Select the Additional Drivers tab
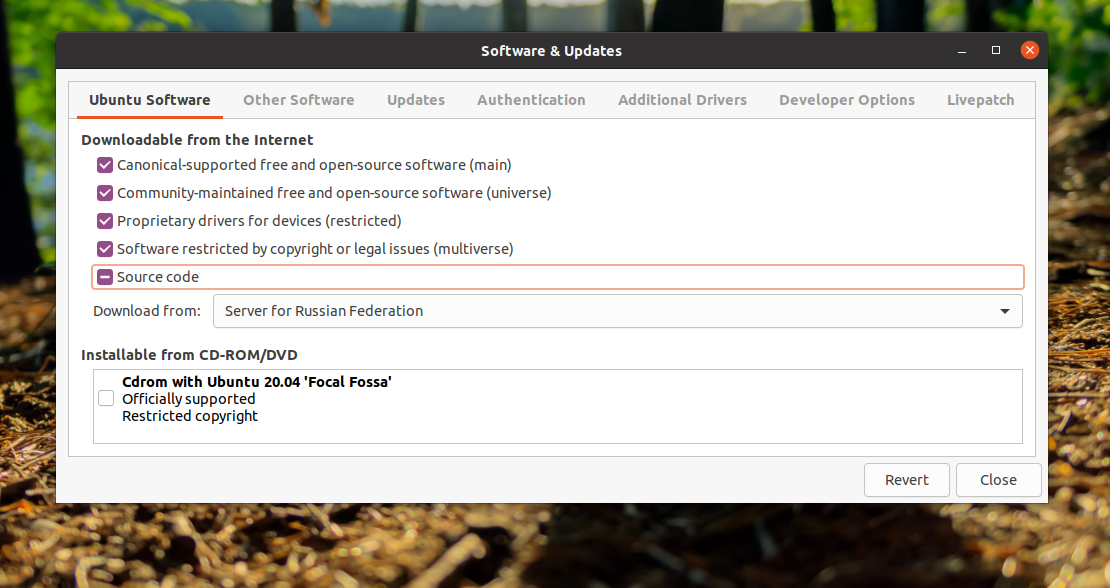Viewport: 1110px width, 588px height. pyautogui.click(x=682, y=100)
